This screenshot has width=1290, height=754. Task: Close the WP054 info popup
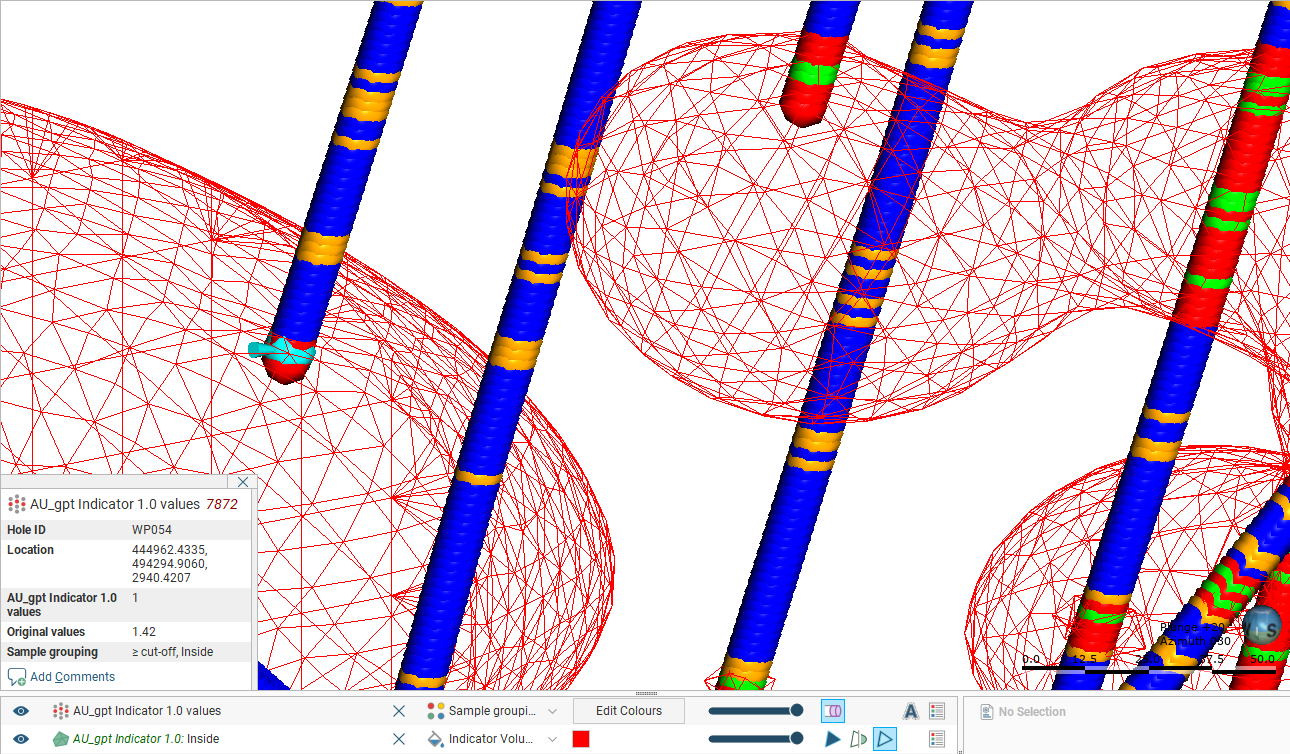(243, 482)
